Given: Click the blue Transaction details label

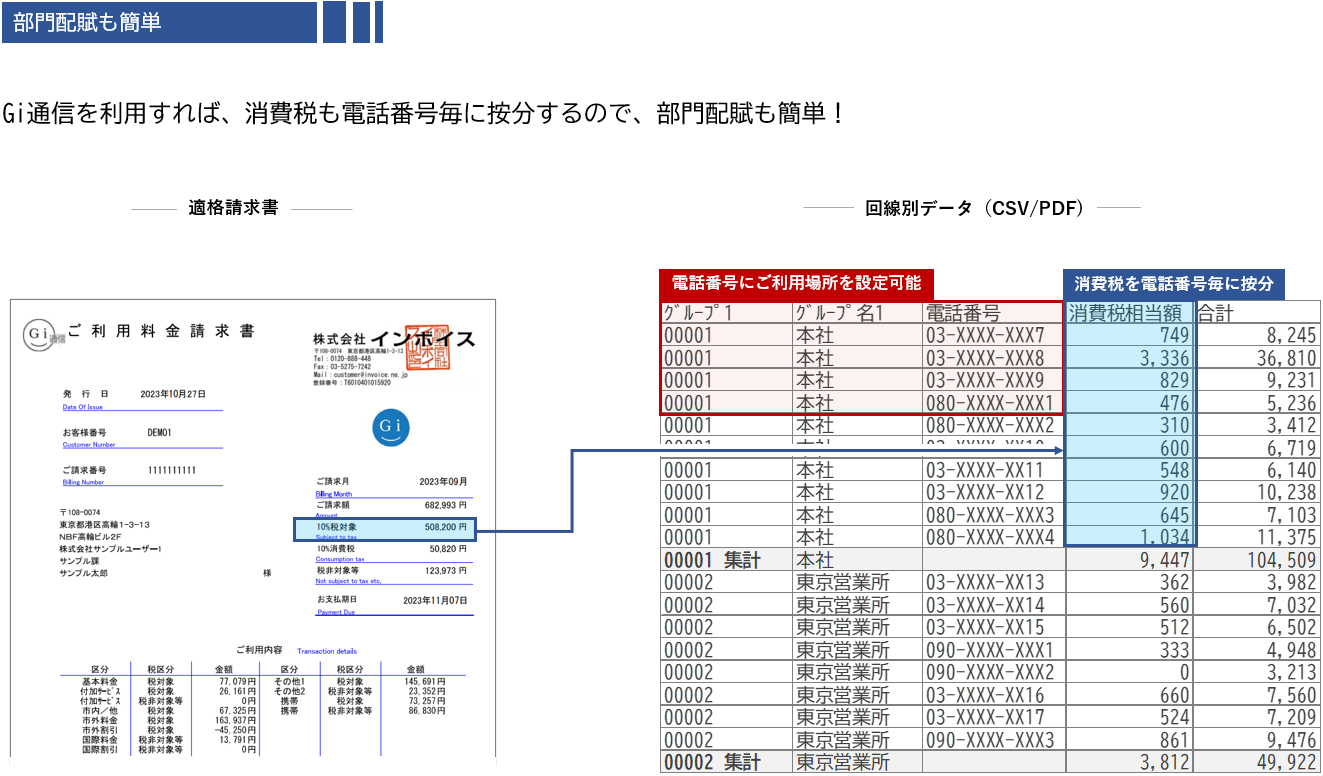Looking at the screenshot, I should [327, 651].
